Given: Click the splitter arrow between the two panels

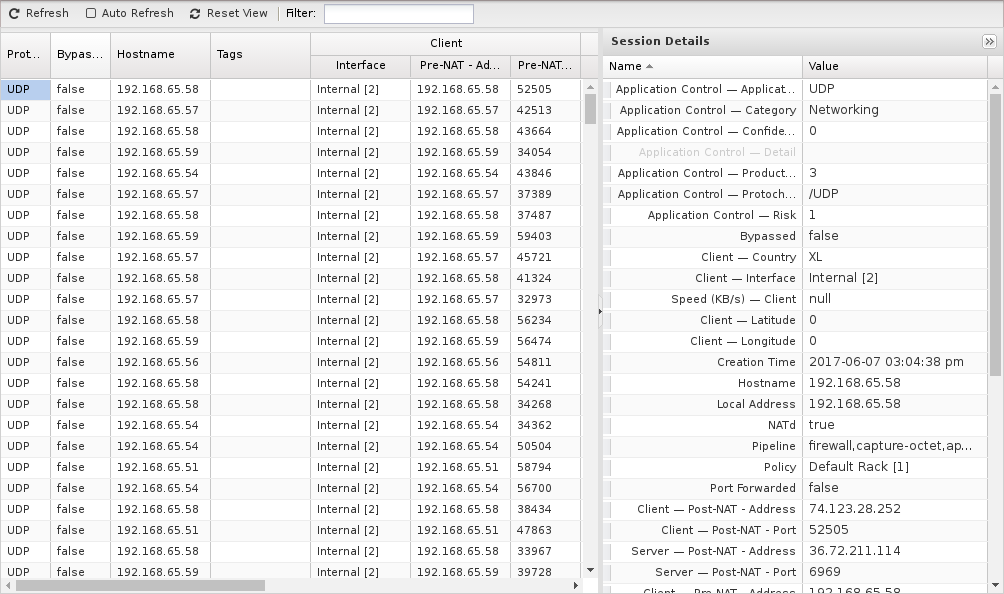Looking at the screenshot, I should tap(600, 311).
